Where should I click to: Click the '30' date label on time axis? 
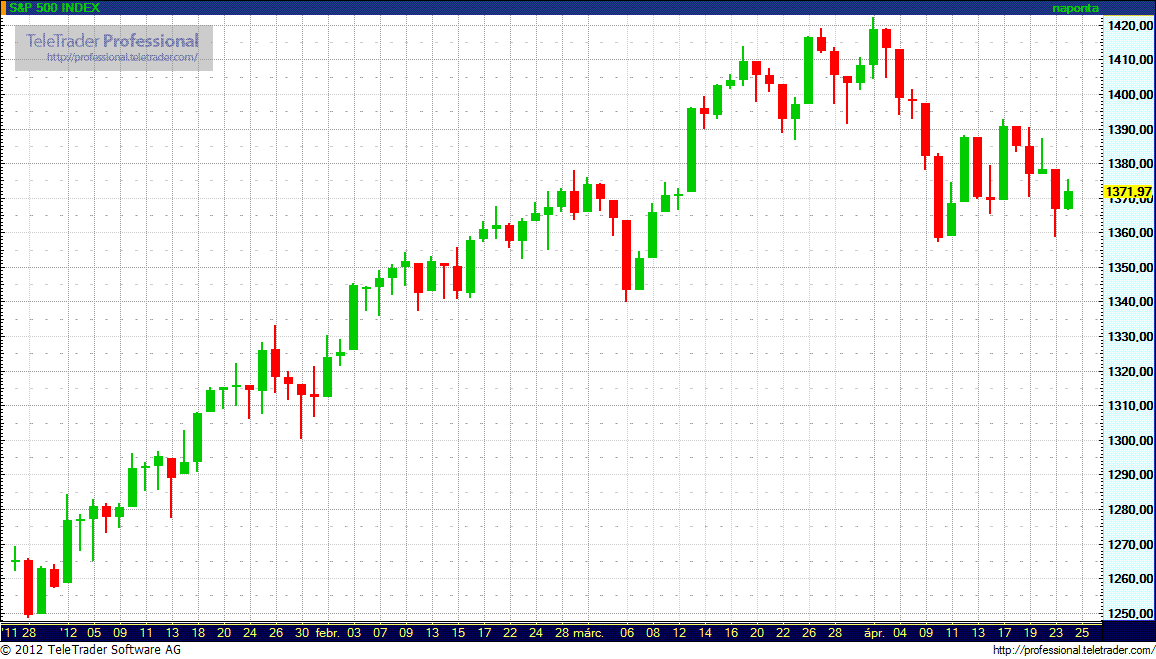(302, 632)
